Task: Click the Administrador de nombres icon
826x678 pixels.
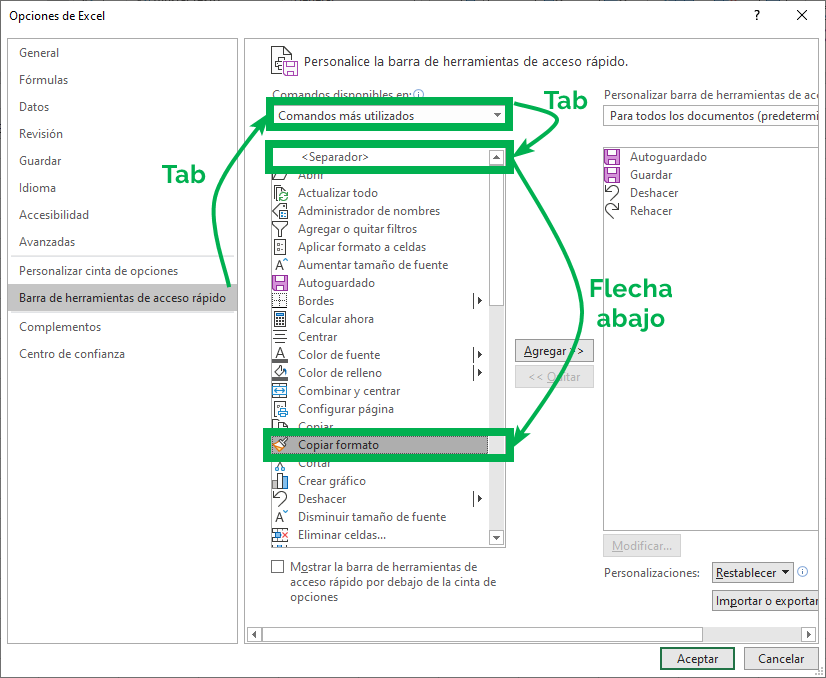Action: tap(280, 211)
